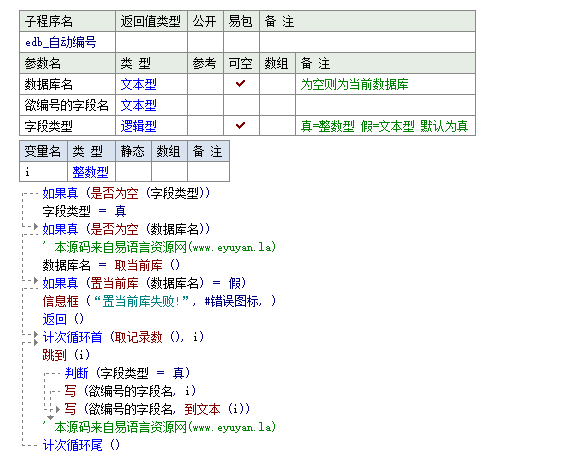Click the 可空 header cell
This screenshot has width=575, height=458.
(x=241, y=63)
